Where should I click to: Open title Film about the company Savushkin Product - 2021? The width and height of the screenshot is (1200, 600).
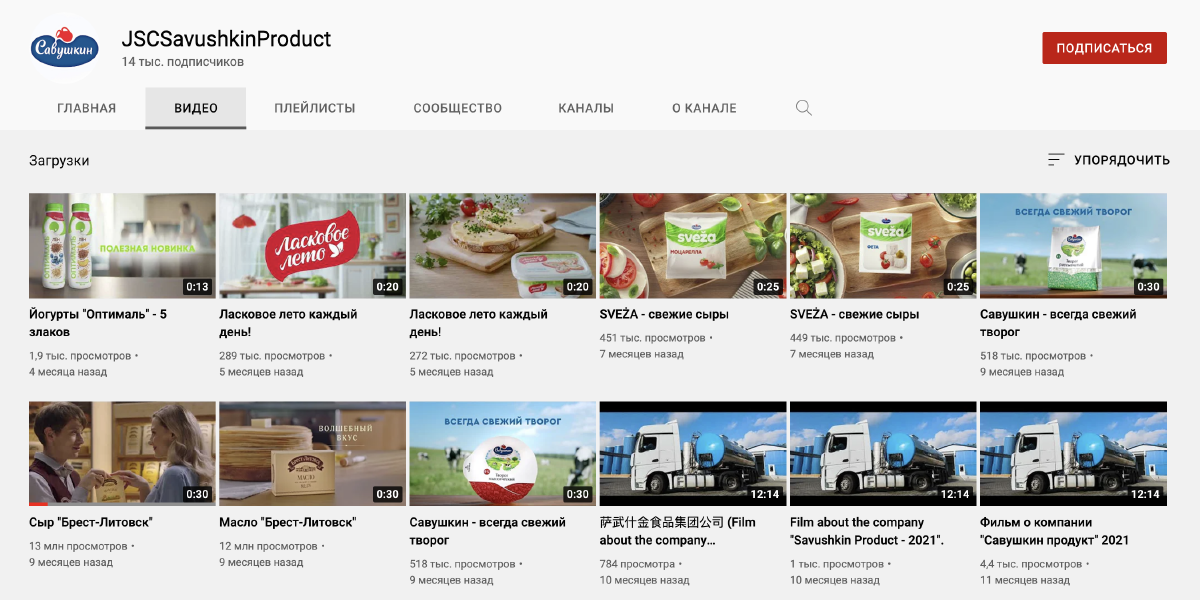(868, 531)
